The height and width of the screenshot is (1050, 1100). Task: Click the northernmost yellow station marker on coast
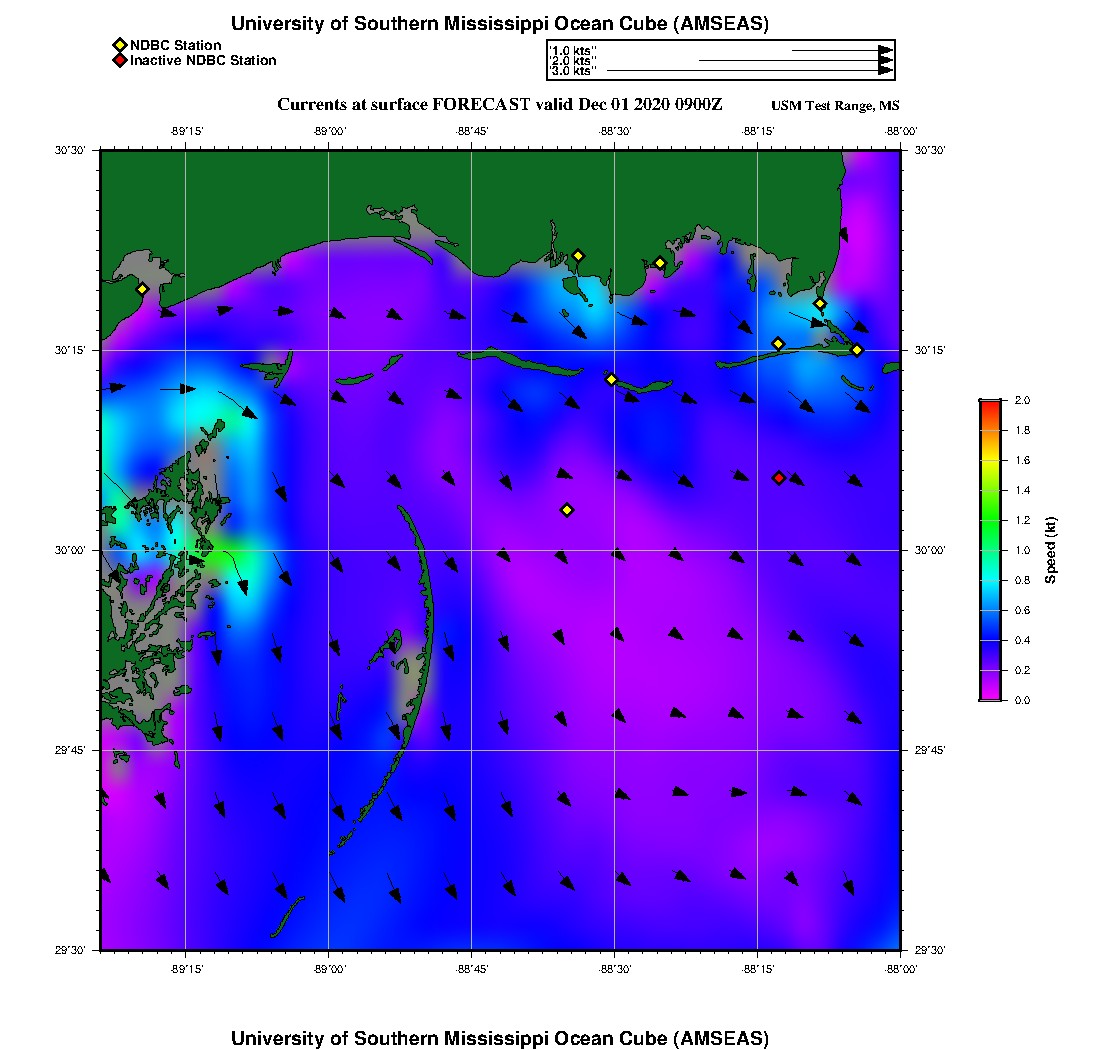(x=578, y=255)
